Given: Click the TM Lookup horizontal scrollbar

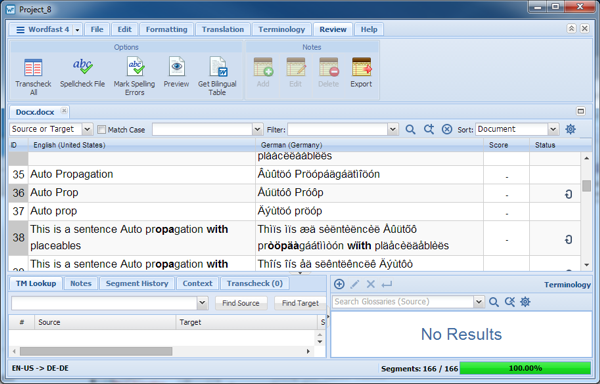Looking at the screenshot, I should point(96,351).
